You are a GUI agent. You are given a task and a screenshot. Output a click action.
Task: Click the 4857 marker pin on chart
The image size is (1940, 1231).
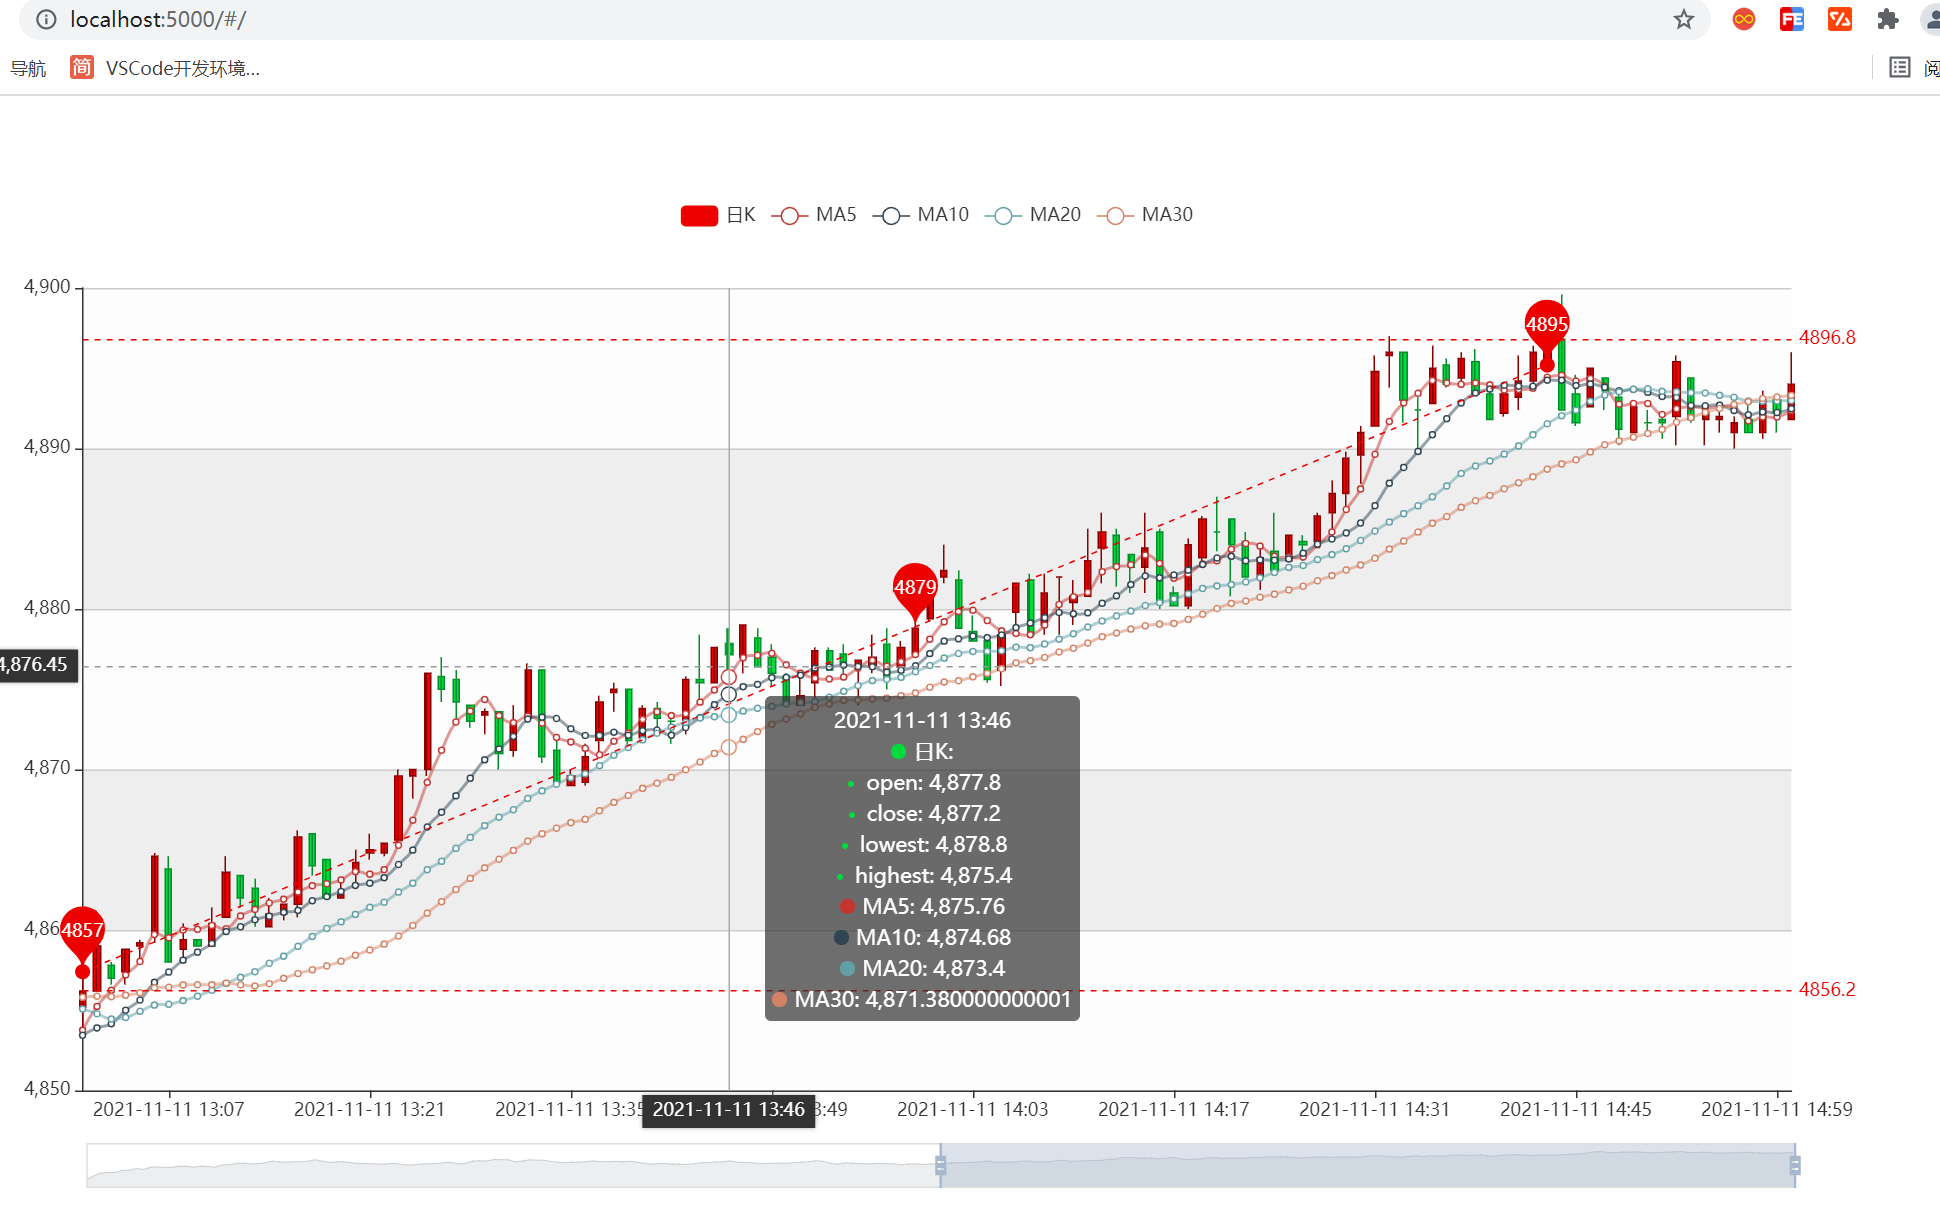tap(82, 931)
